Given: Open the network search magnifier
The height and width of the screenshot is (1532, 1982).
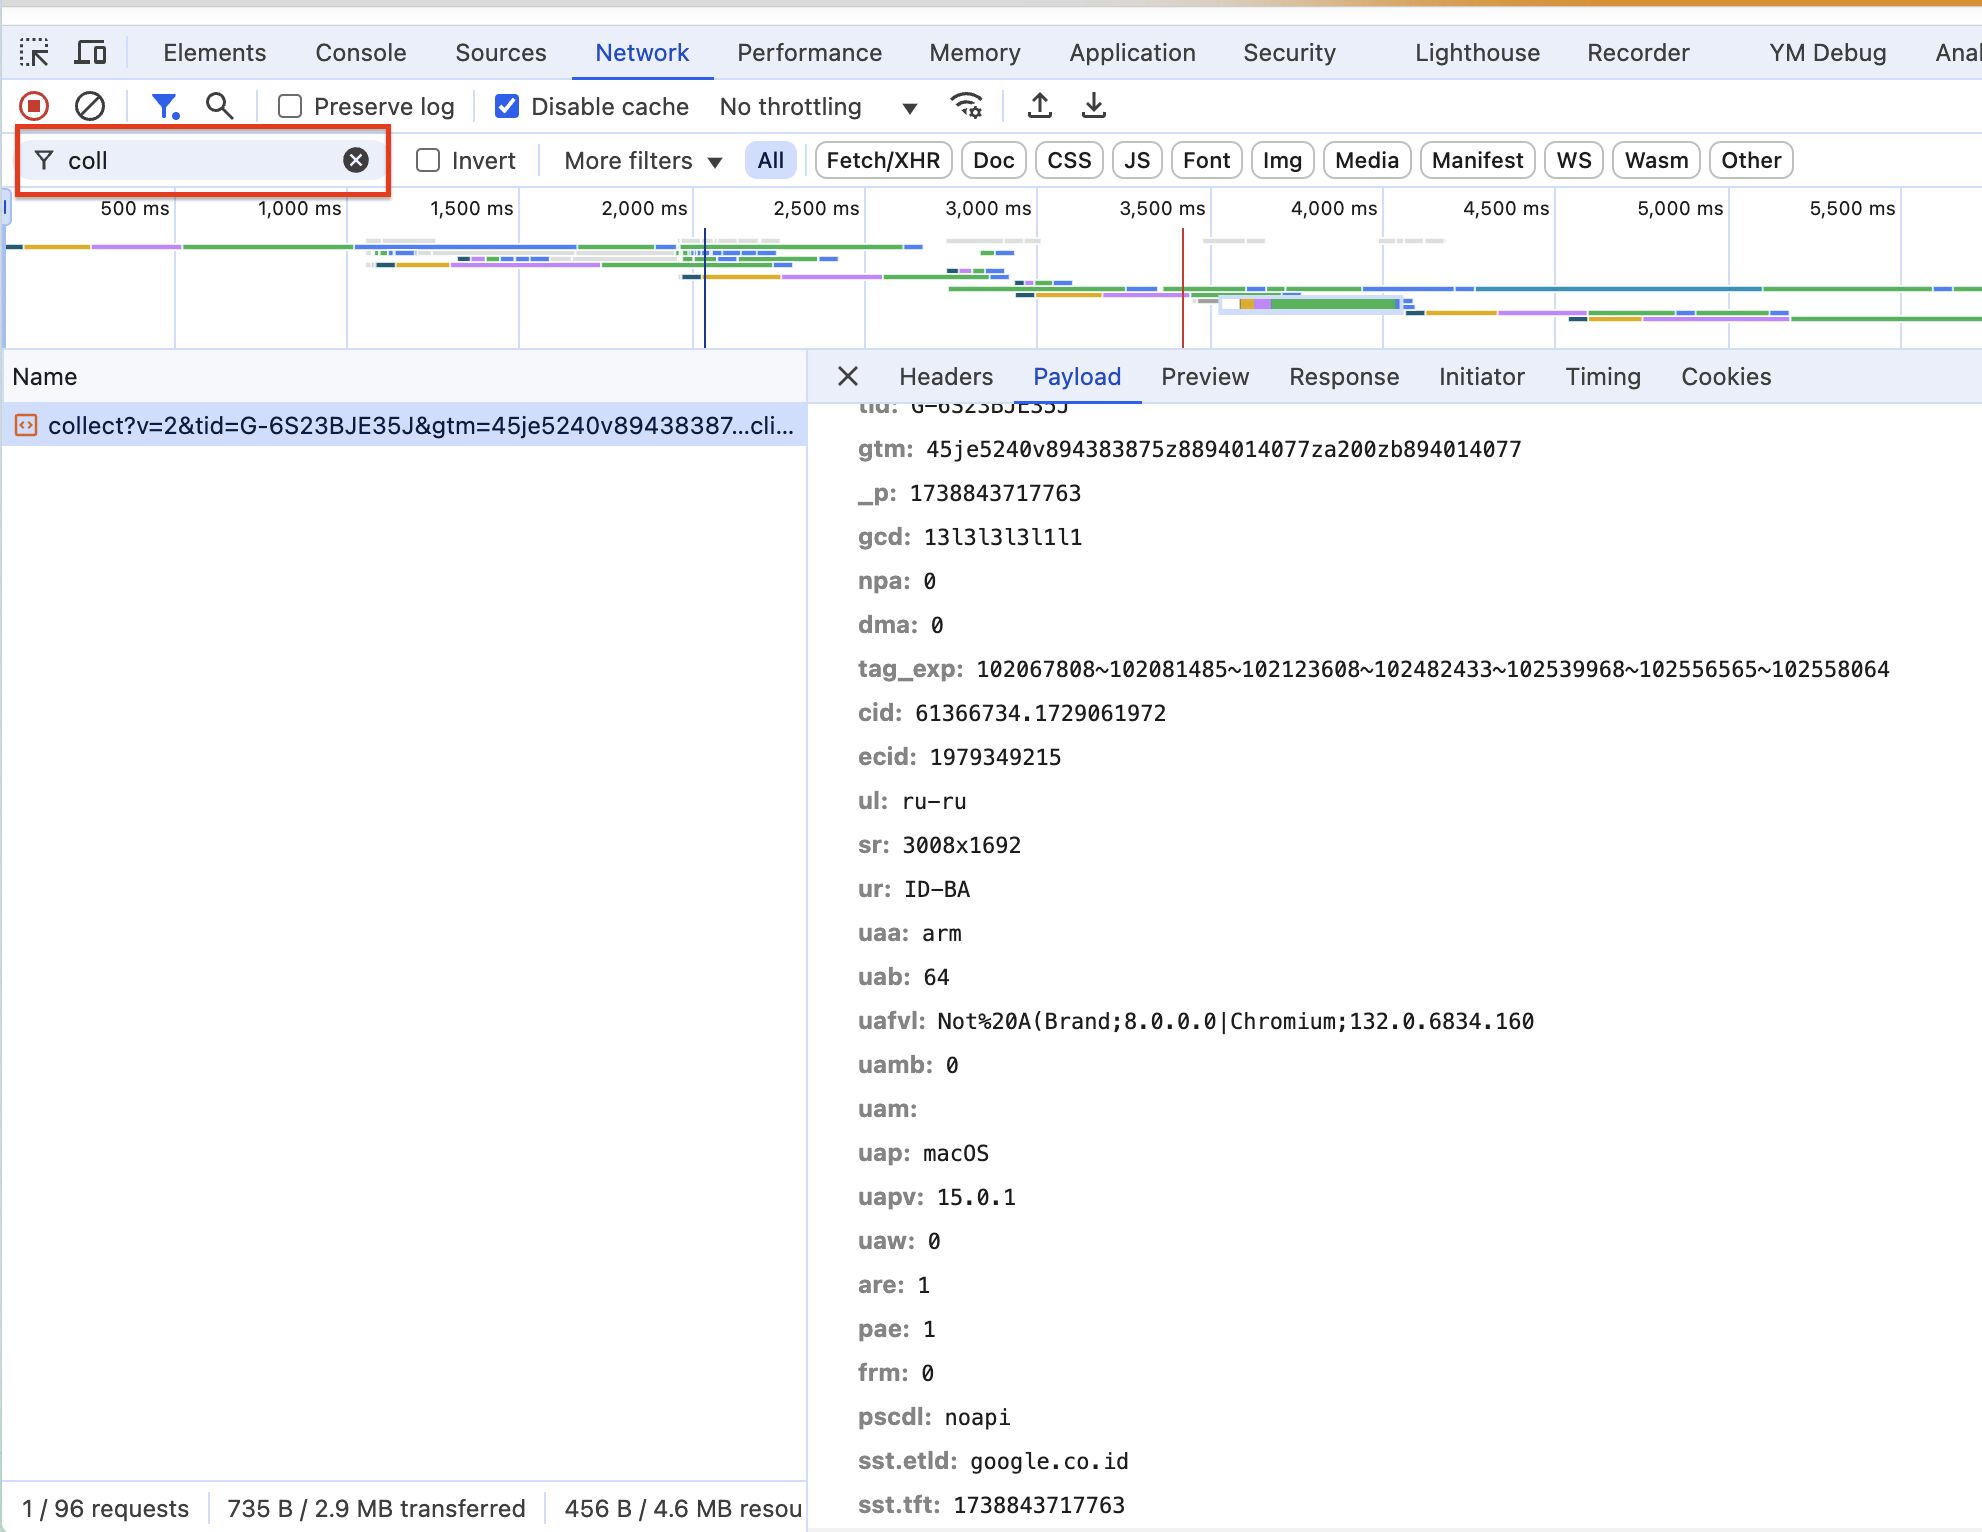Looking at the screenshot, I should point(219,106).
